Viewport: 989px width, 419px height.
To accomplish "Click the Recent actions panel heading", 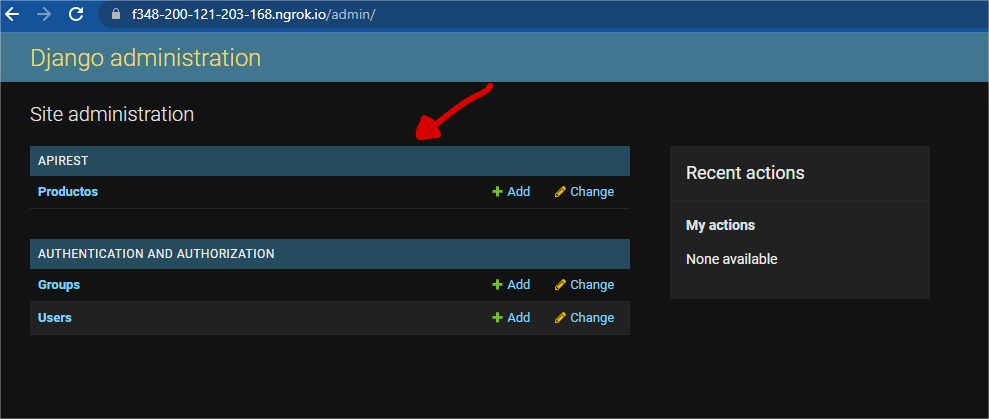I will coord(745,173).
